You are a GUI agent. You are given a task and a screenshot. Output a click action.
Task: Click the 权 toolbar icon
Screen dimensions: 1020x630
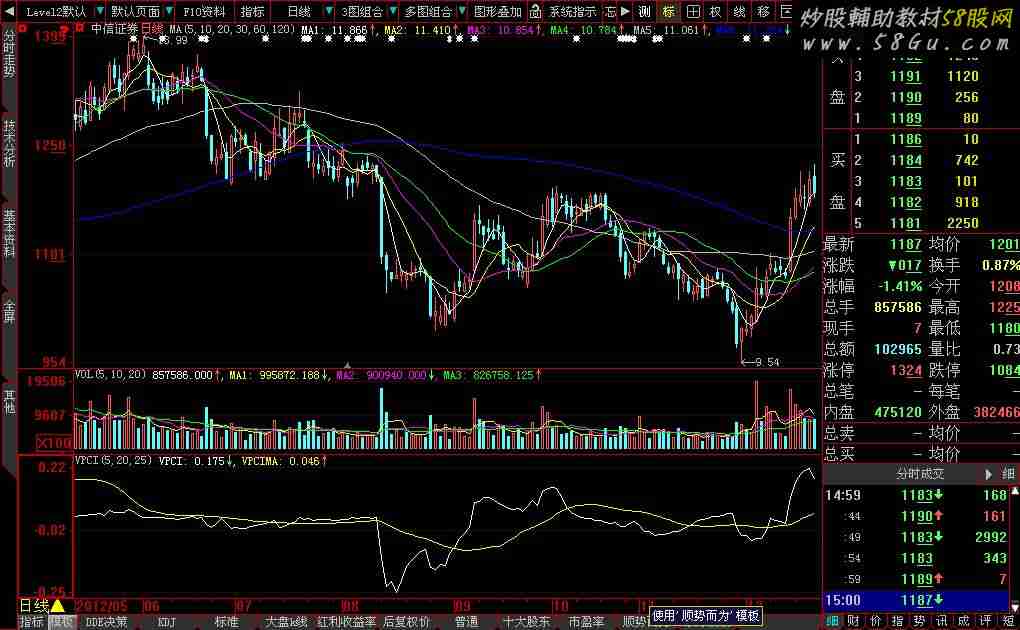pos(716,11)
